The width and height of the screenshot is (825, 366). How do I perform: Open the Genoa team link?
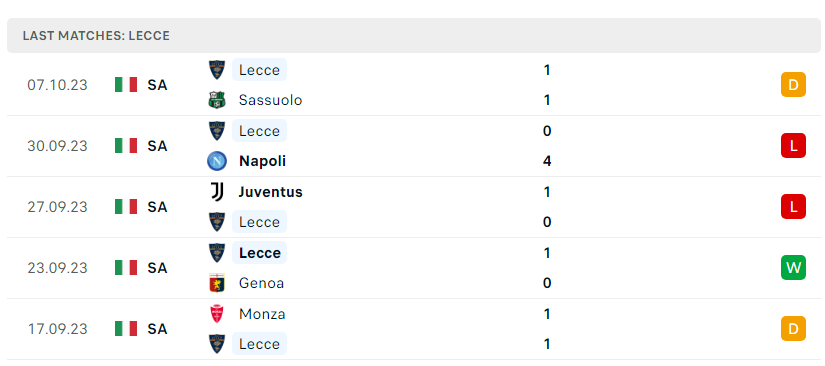(261, 283)
